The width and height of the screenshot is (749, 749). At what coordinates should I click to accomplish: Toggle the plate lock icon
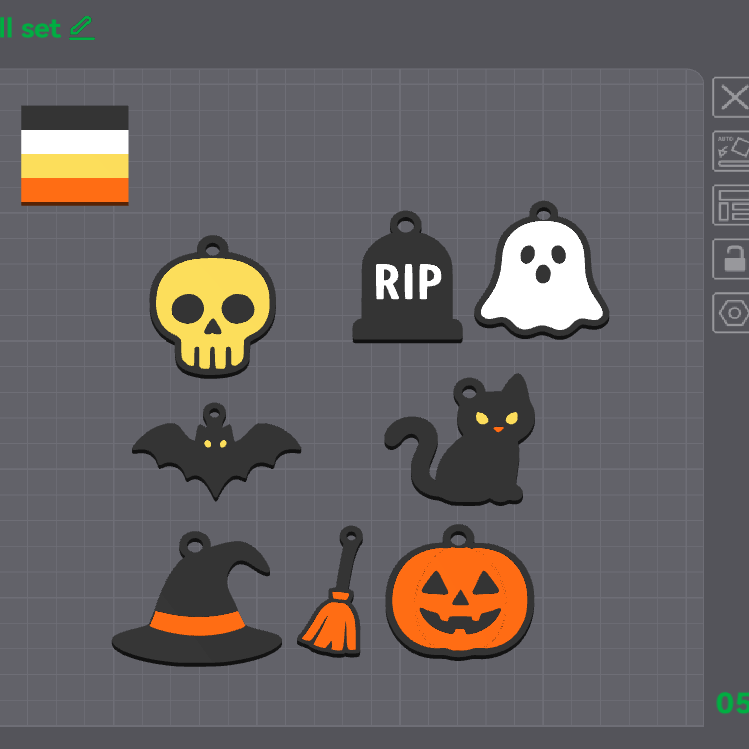pyautogui.click(x=733, y=259)
